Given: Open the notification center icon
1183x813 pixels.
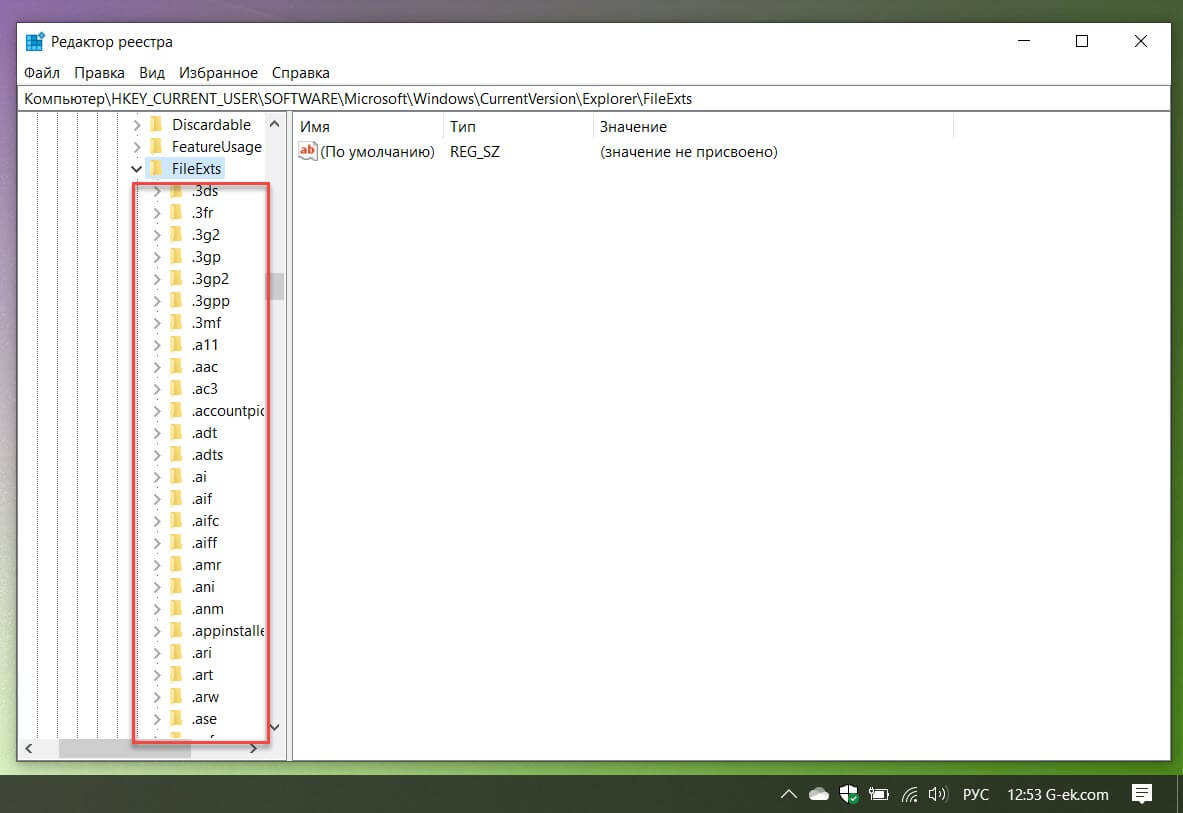Looking at the screenshot, I should pyautogui.click(x=1142, y=794).
